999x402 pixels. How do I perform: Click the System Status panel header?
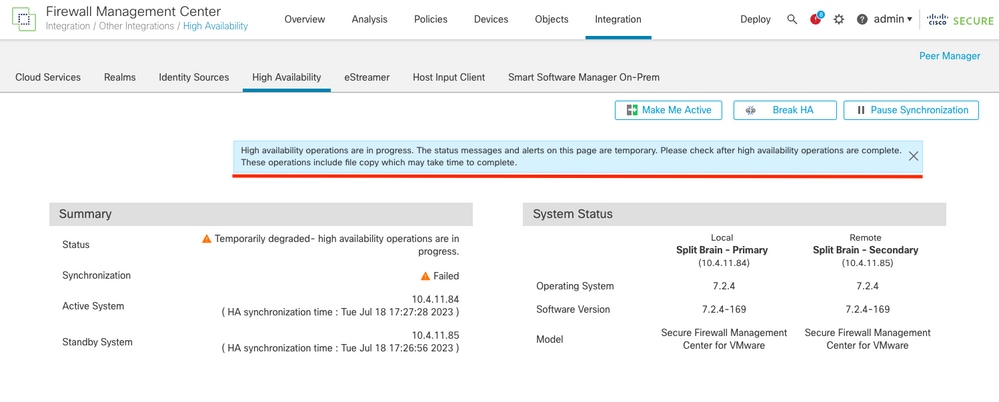[735, 214]
